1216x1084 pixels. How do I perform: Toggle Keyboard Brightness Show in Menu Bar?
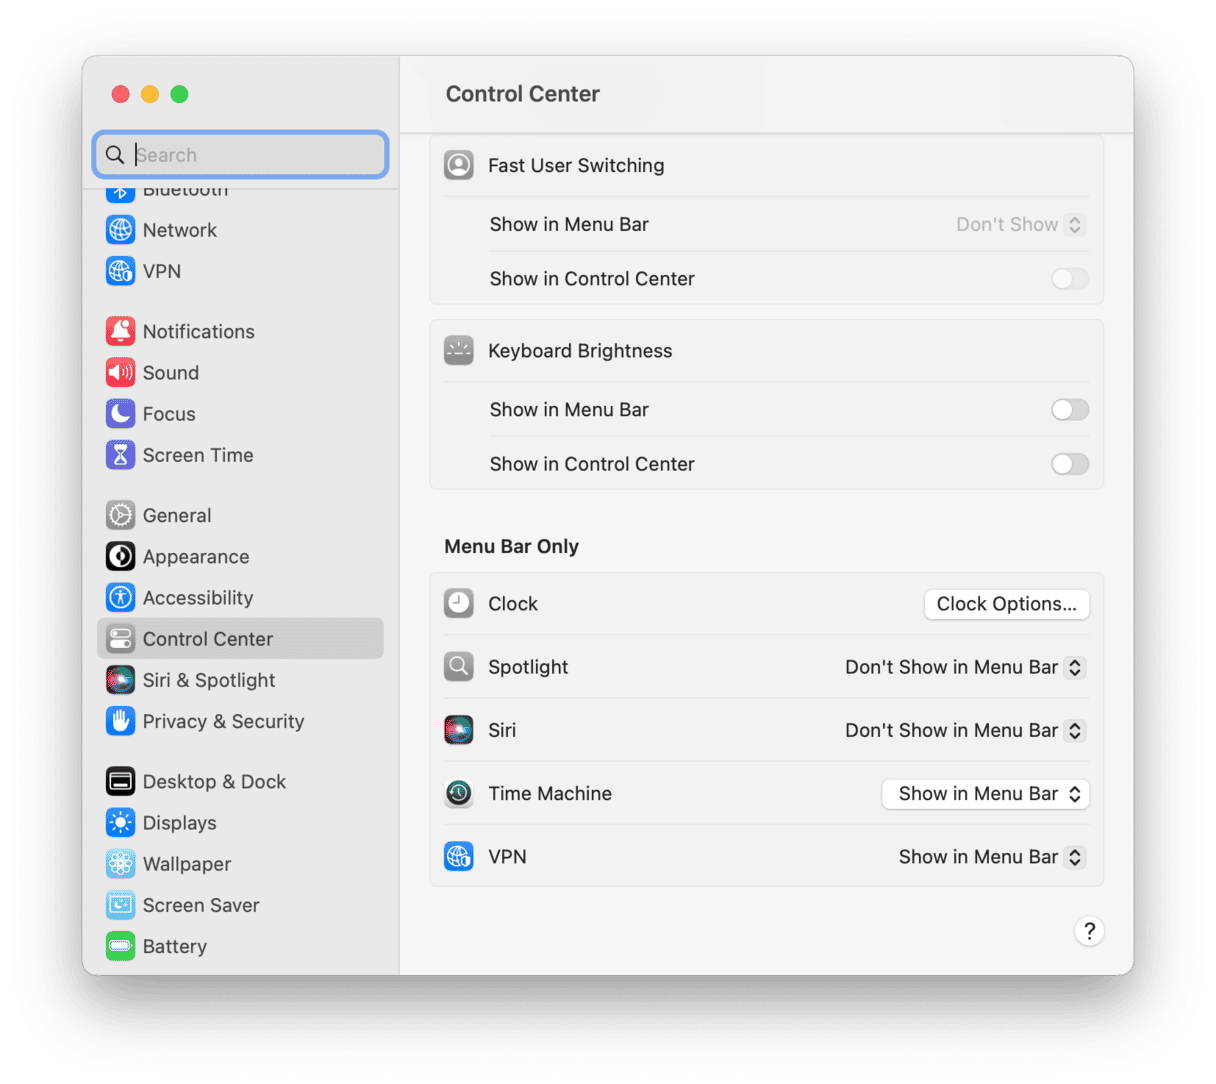(1070, 410)
